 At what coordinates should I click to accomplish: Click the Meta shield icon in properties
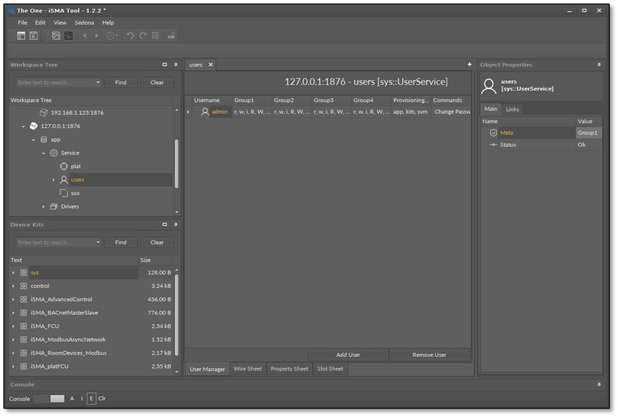click(493, 132)
